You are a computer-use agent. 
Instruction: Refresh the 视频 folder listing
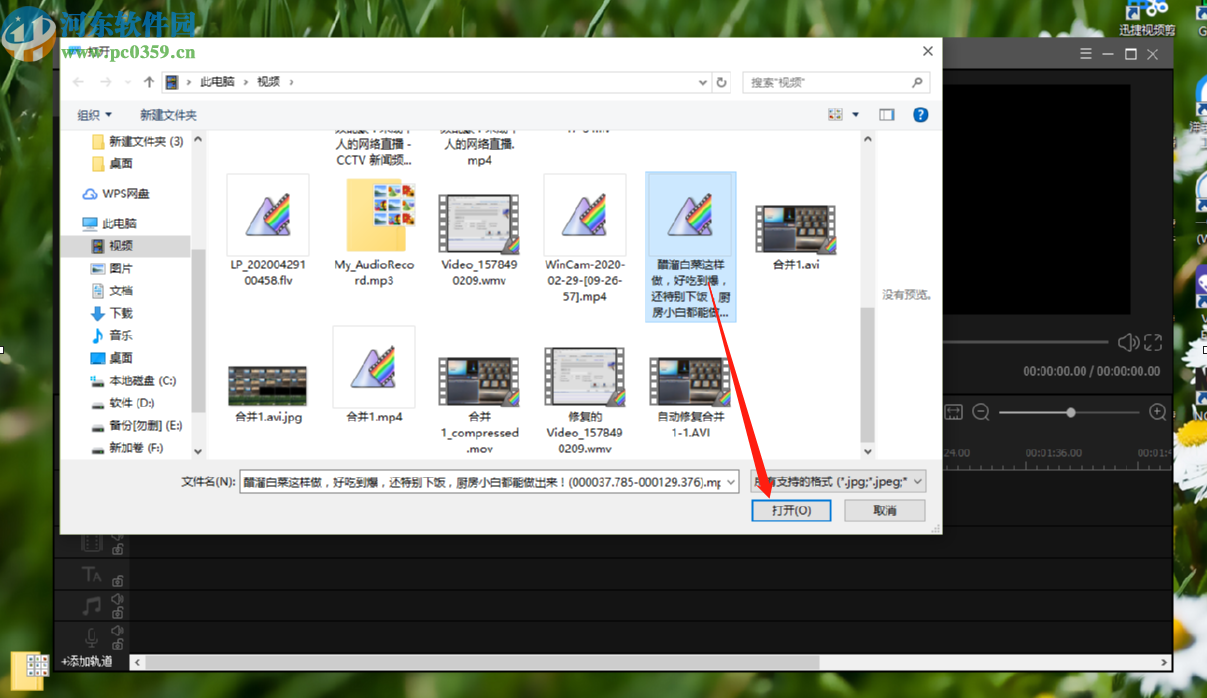(x=722, y=82)
